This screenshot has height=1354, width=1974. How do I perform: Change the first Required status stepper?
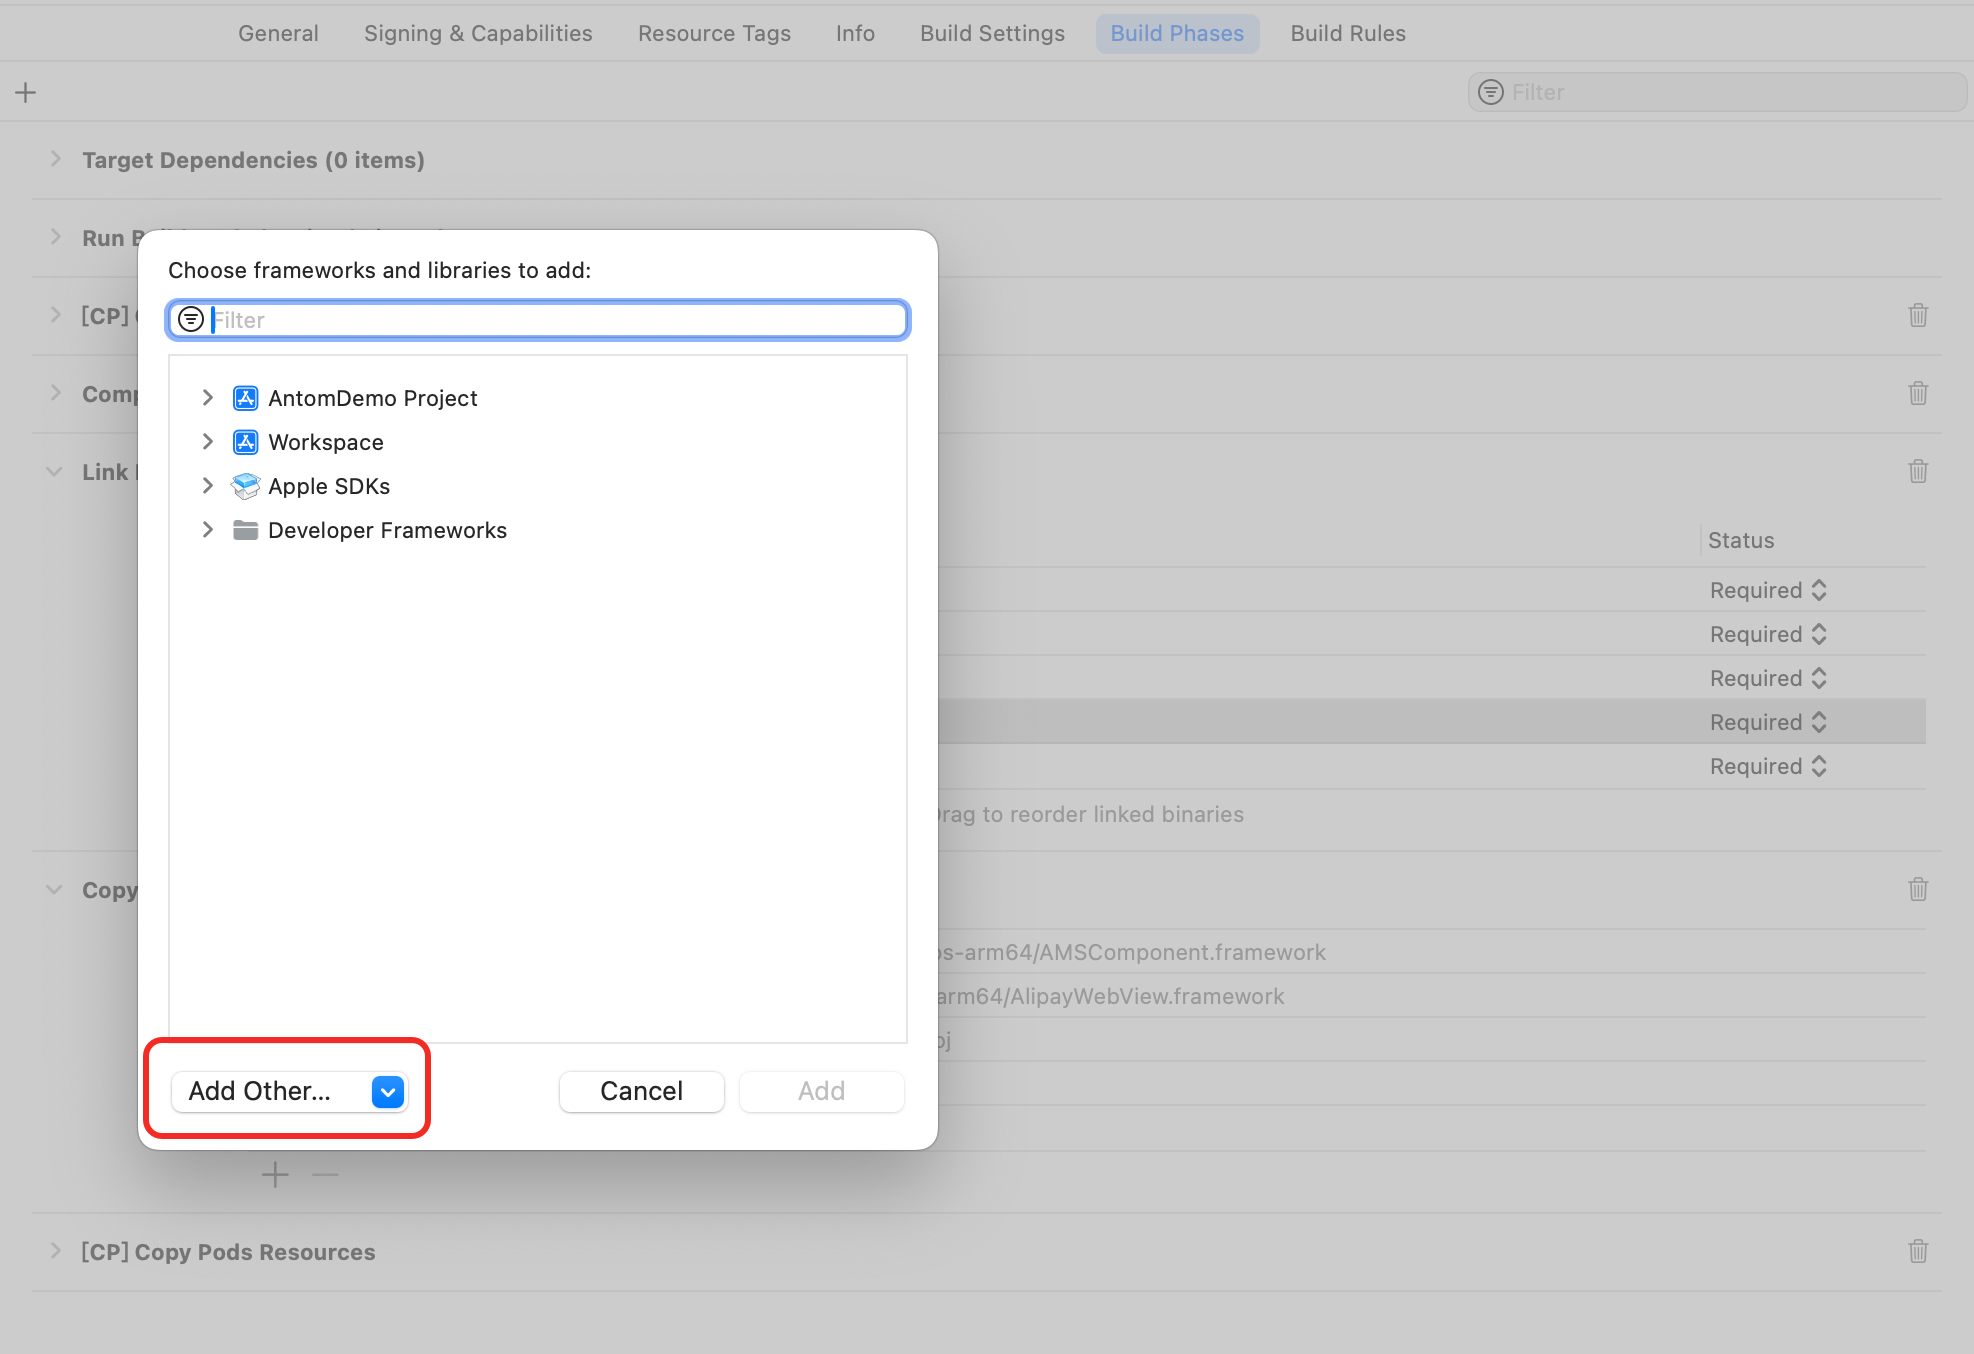1818,590
